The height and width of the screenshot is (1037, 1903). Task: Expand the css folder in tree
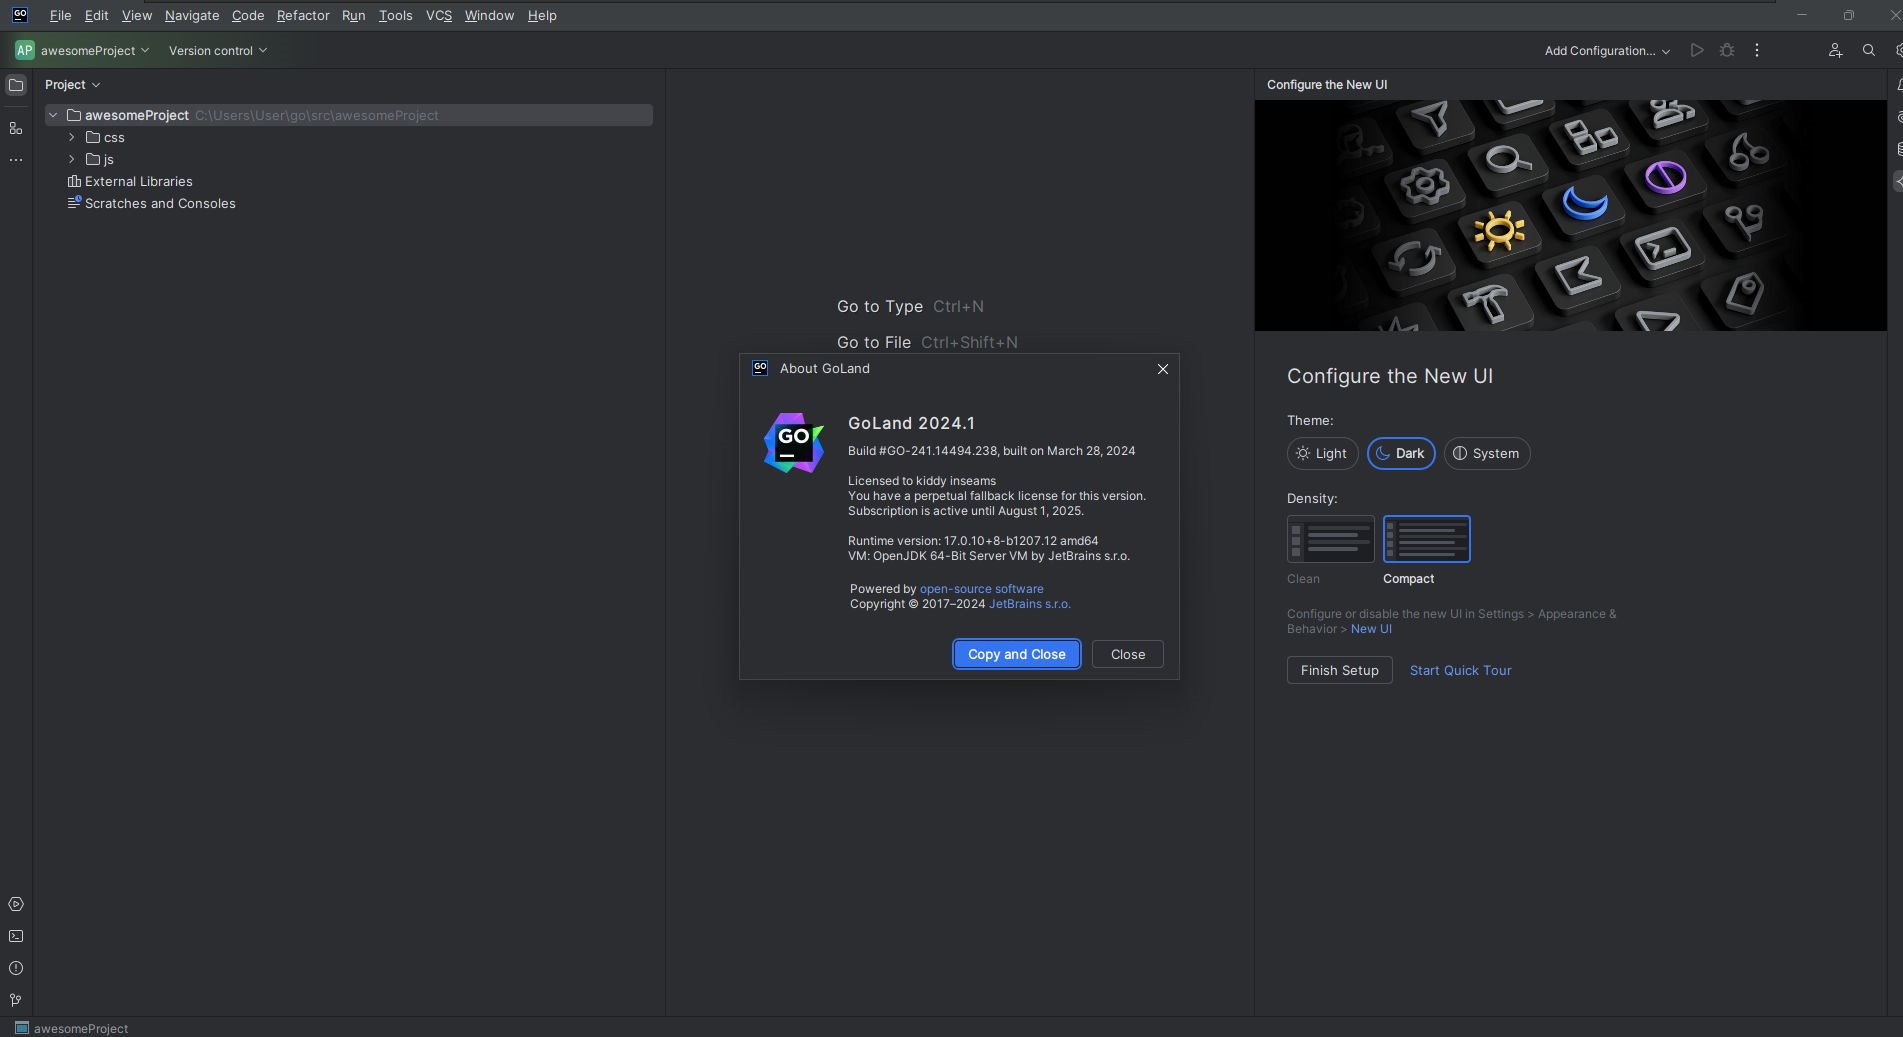[x=72, y=137]
